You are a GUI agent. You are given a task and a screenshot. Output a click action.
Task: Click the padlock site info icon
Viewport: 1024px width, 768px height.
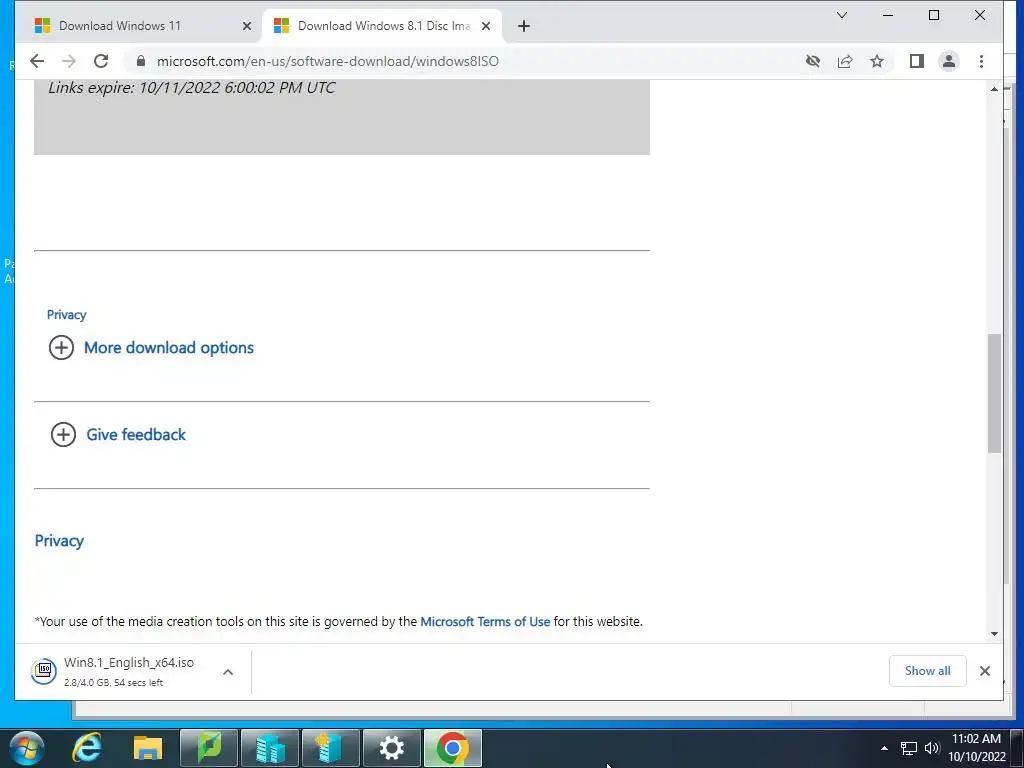tap(140, 61)
